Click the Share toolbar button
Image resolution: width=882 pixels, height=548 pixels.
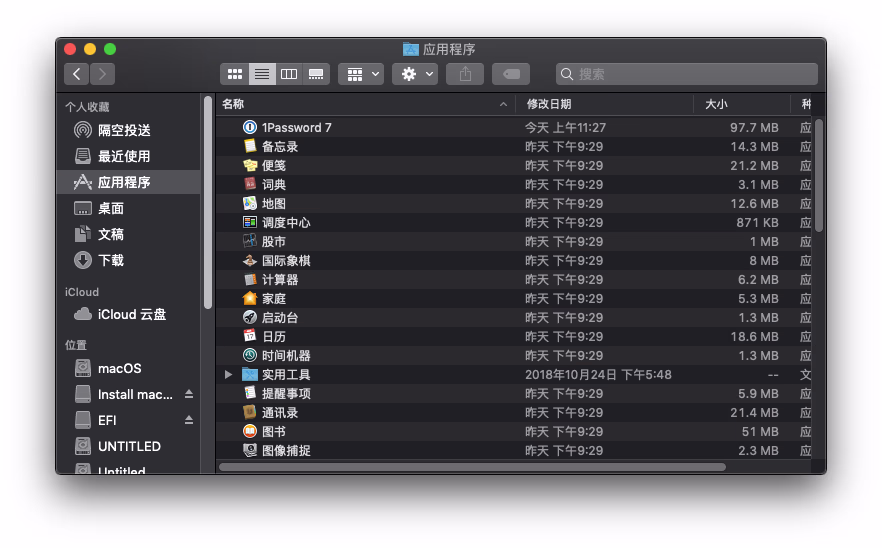(x=465, y=74)
